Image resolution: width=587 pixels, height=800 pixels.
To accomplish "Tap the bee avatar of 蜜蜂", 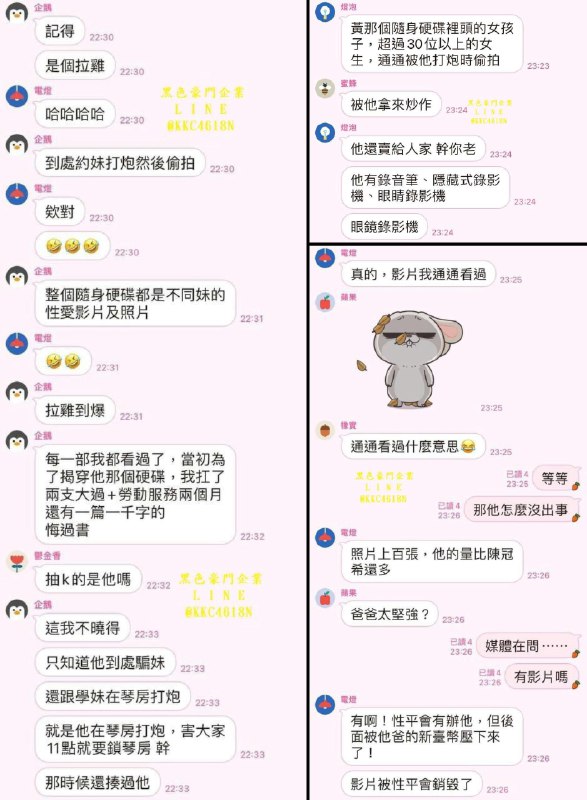I will click(325, 89).
